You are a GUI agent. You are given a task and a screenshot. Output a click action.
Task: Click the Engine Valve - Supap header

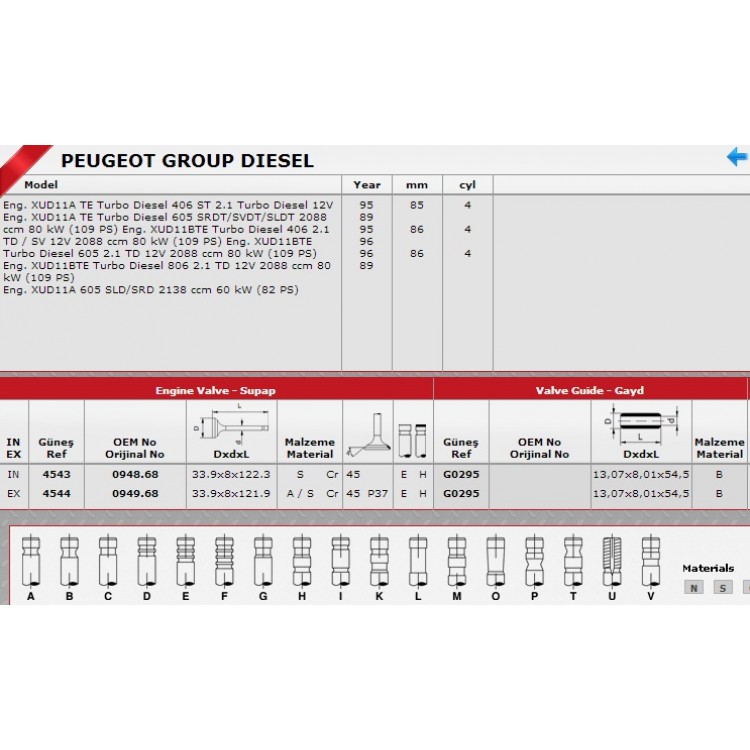(x=216, y=390)
